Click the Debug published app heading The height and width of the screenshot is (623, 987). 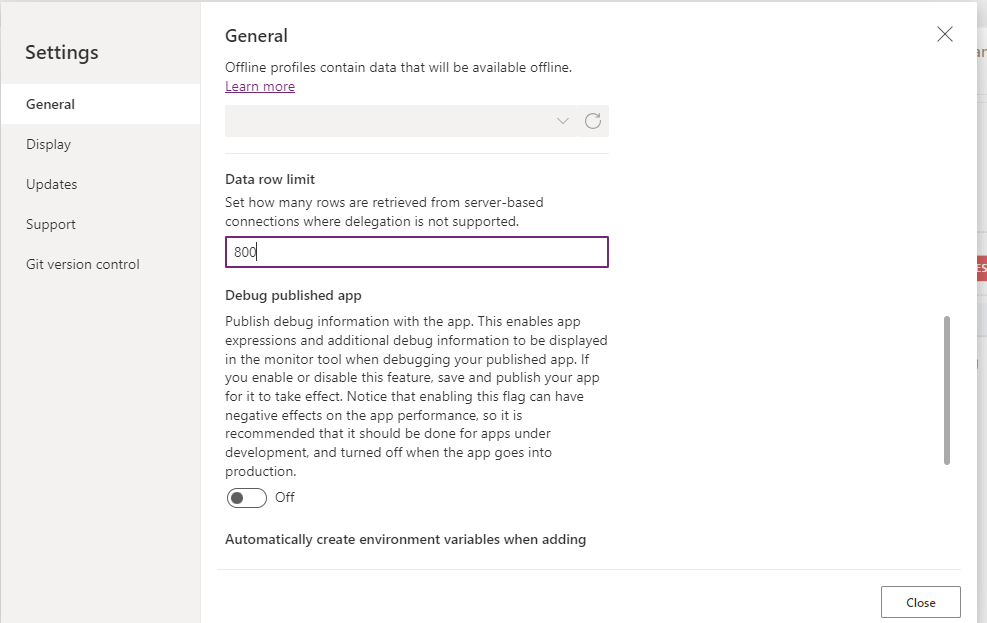tap(293, 295)
